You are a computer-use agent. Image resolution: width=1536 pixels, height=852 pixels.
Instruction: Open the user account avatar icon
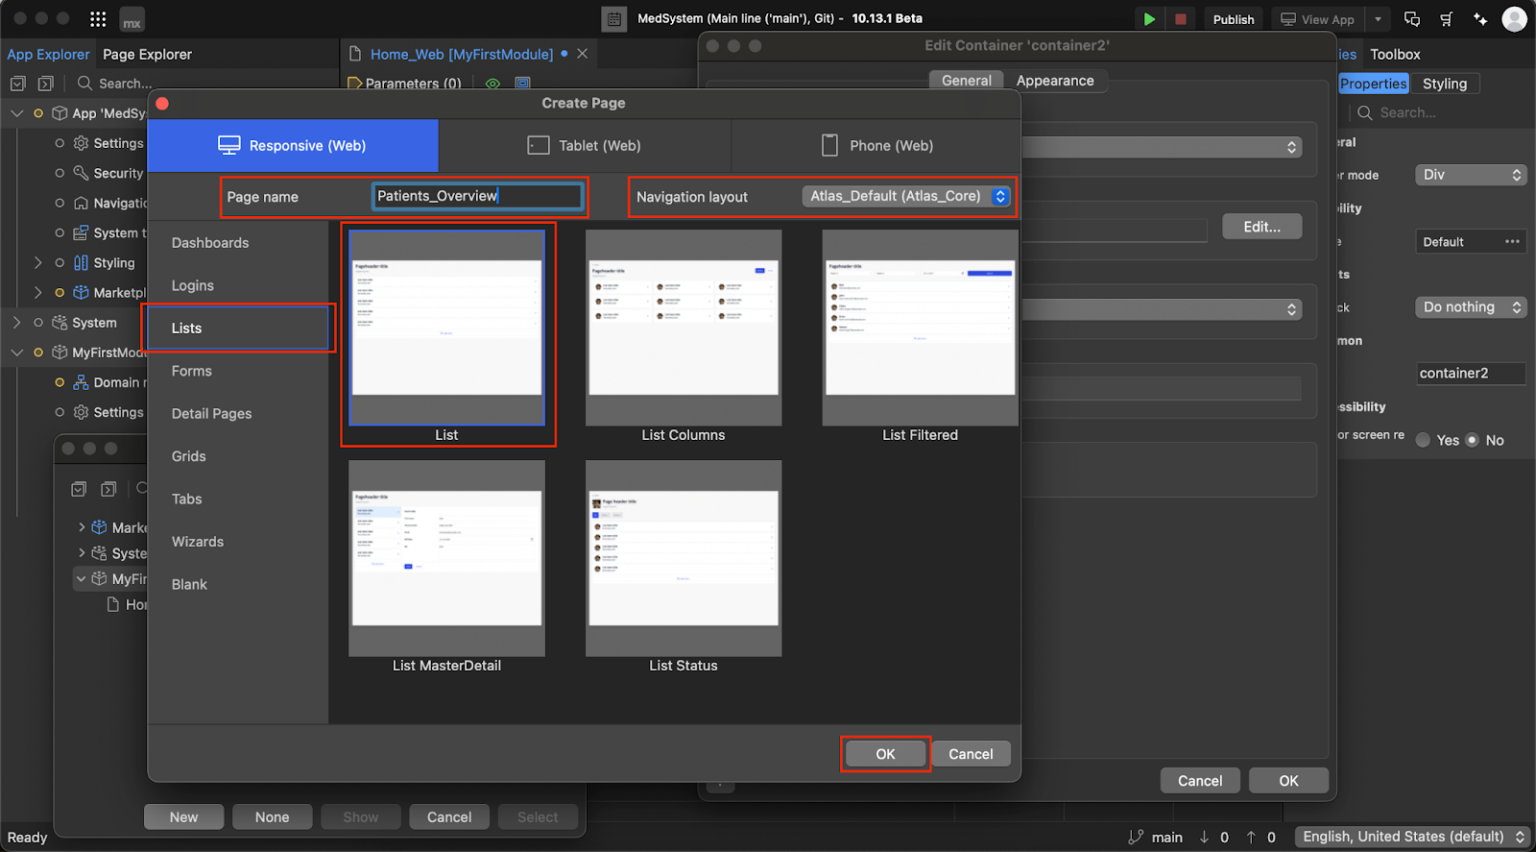1515,18
